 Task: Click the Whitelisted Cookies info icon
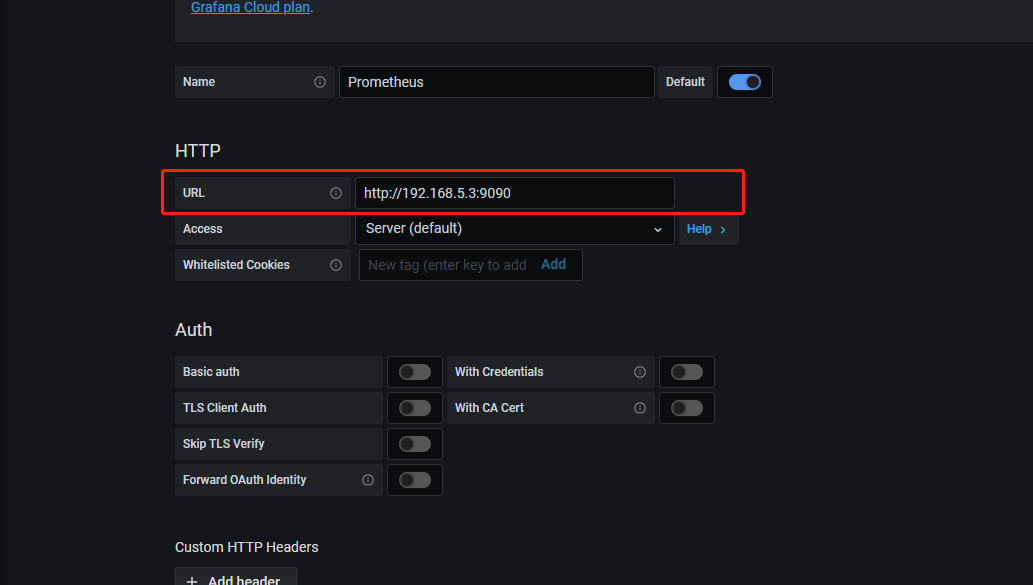click(336, 265)
